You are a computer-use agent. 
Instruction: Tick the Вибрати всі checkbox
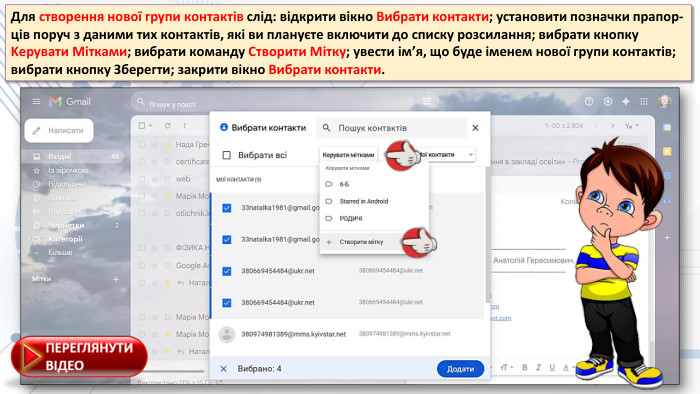[226, 155]
